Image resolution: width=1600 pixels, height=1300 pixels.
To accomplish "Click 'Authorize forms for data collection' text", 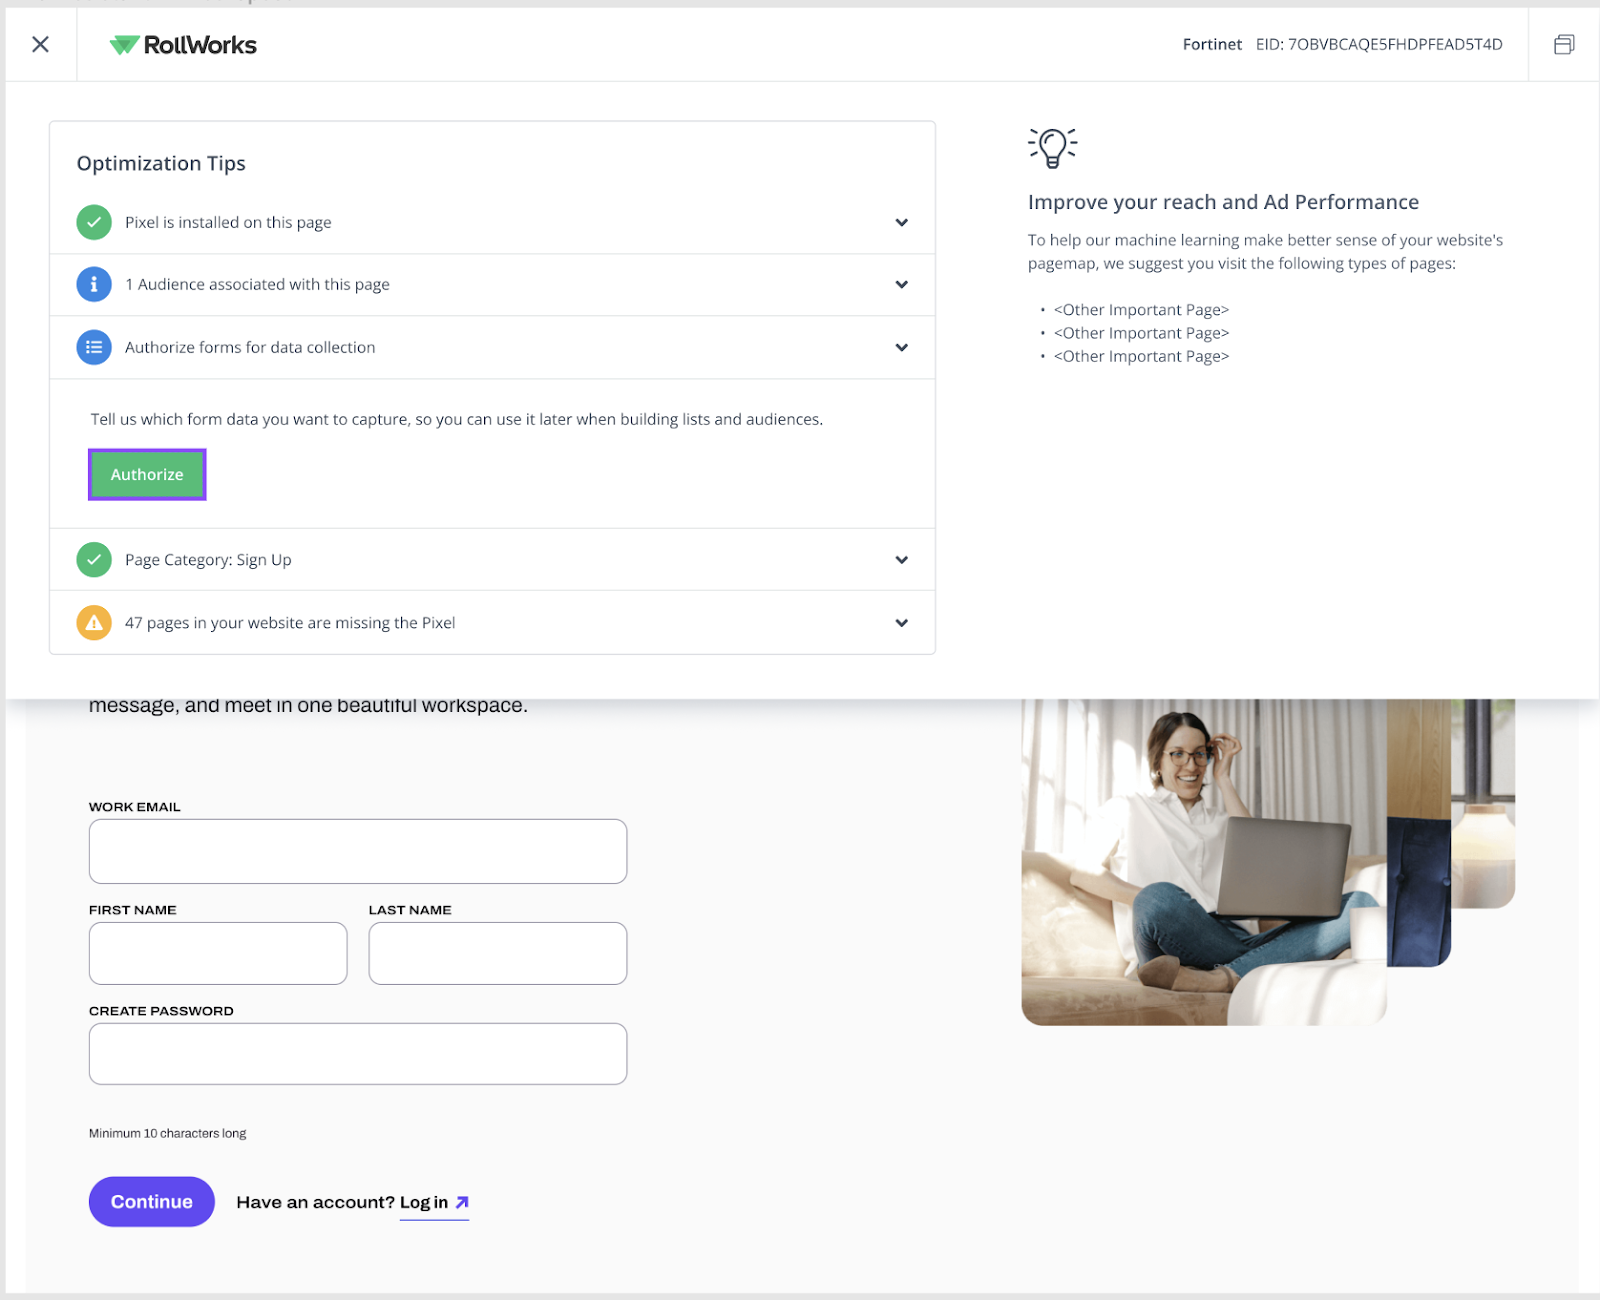I will tap(250, 347).
